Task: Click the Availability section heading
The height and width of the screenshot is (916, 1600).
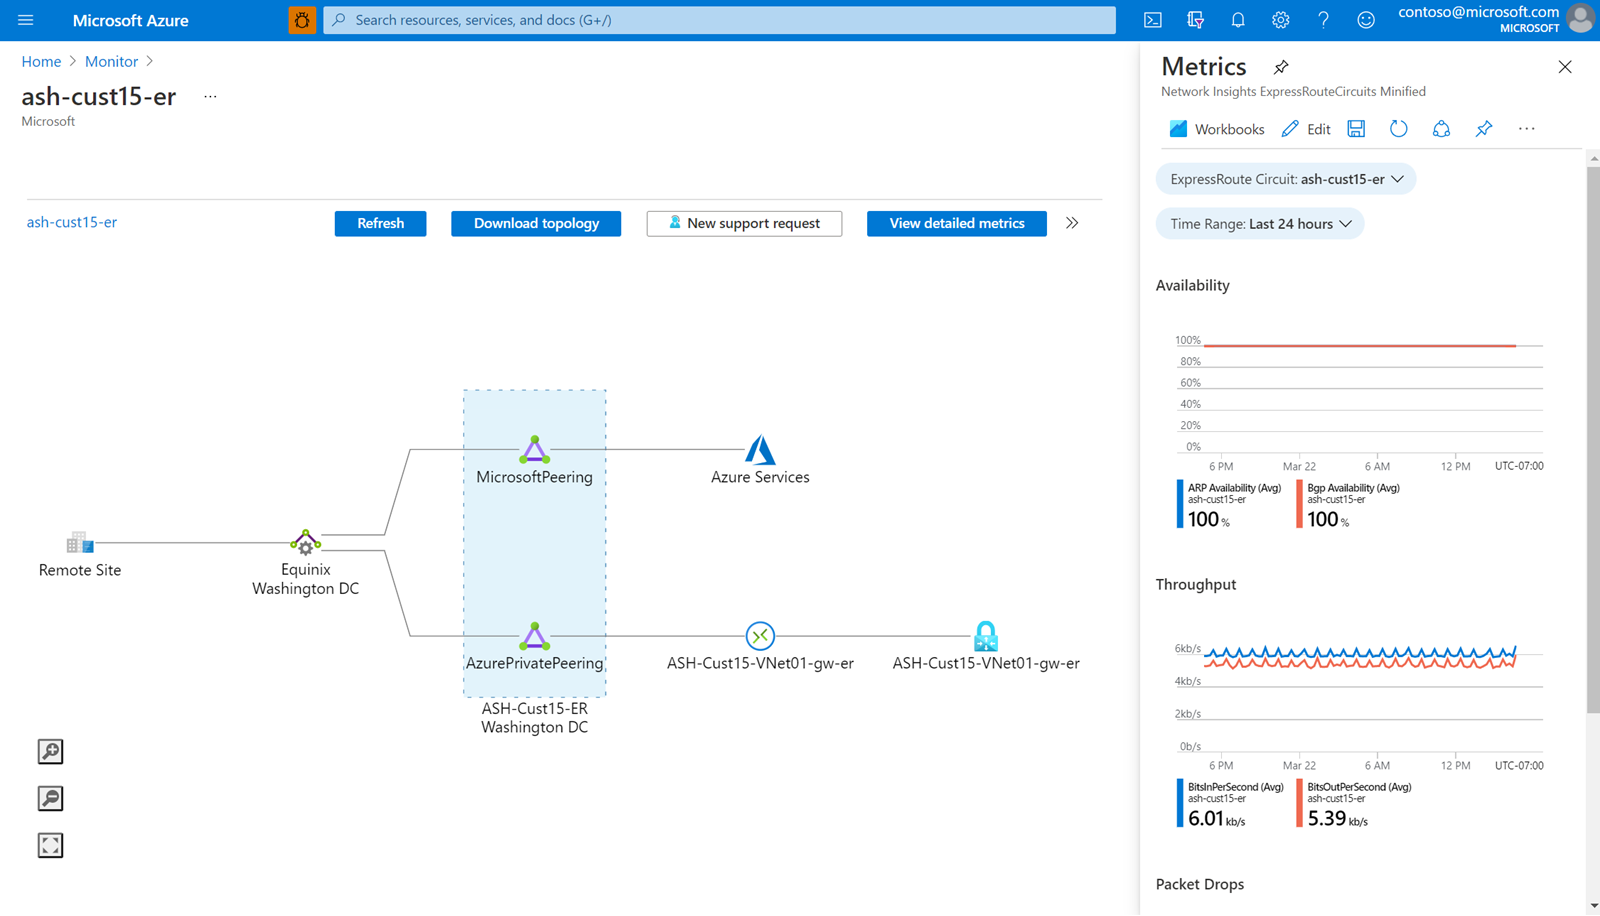Action: coord(1193,285)
